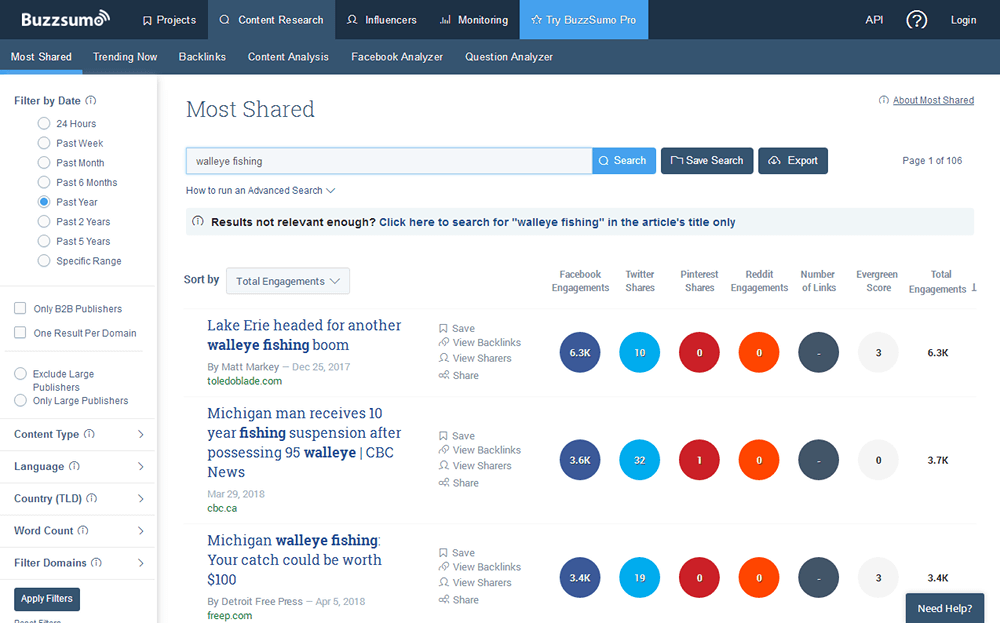Click the Save Search button
This screenshot has width=1000, height=623.
point(707,161)
